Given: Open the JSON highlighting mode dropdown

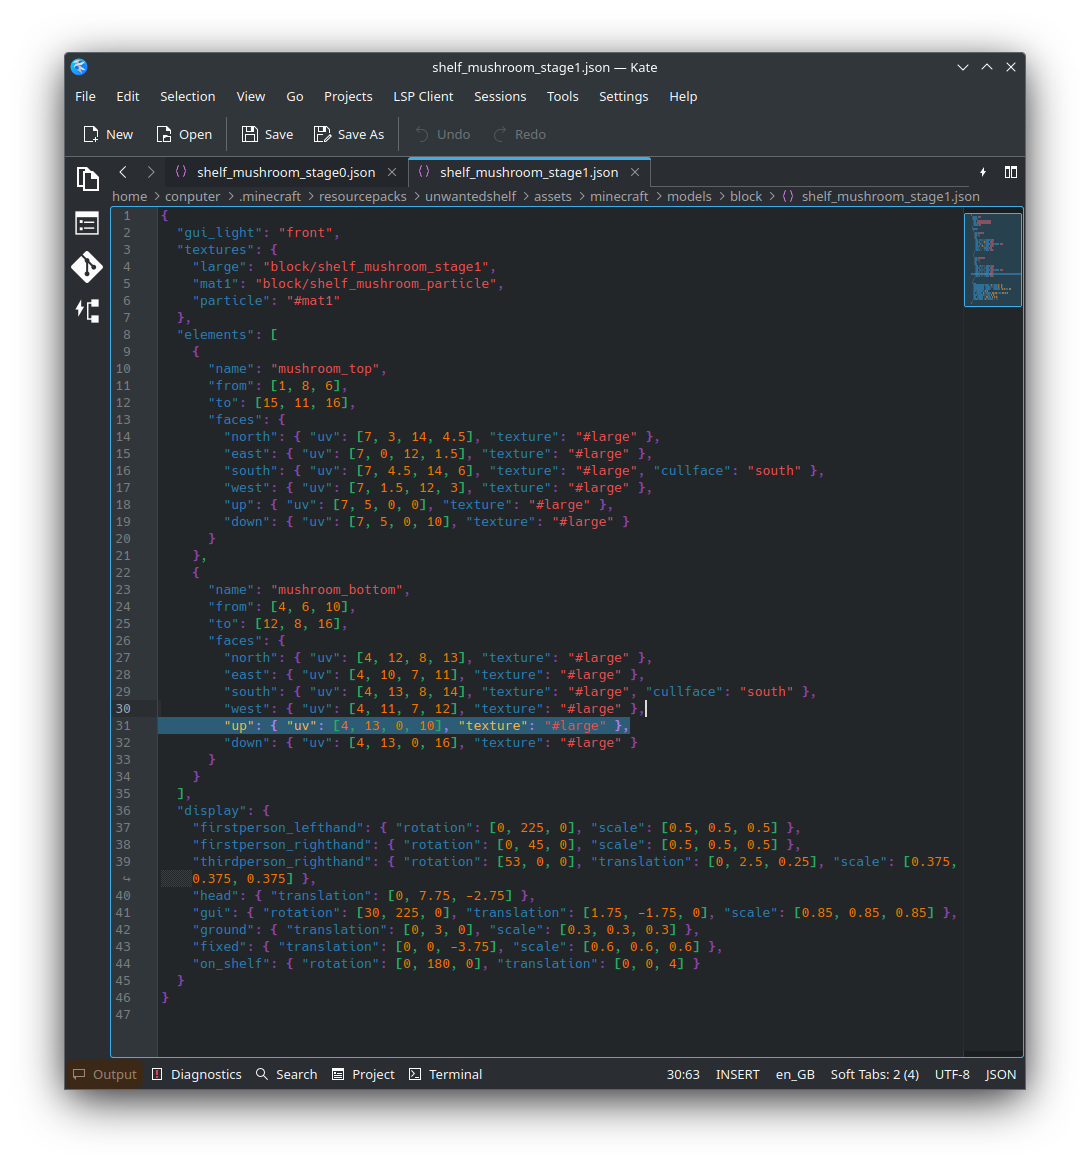Looking at the screenshot, I should click(x=1000, y=1074).
